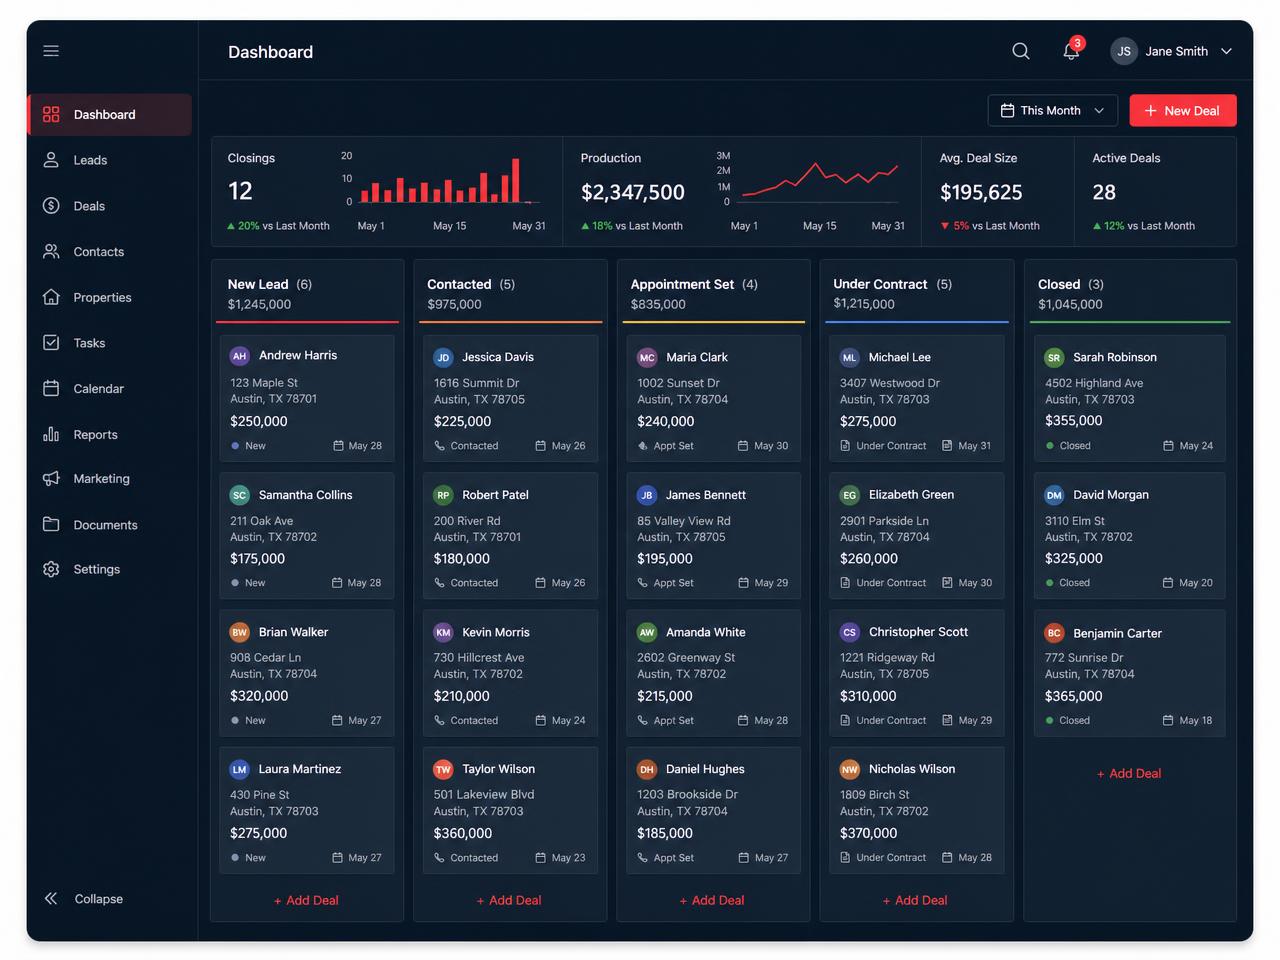Click the Contacts people icon
The height and width of the screenshot is (960, 1280).
(51, 252)
